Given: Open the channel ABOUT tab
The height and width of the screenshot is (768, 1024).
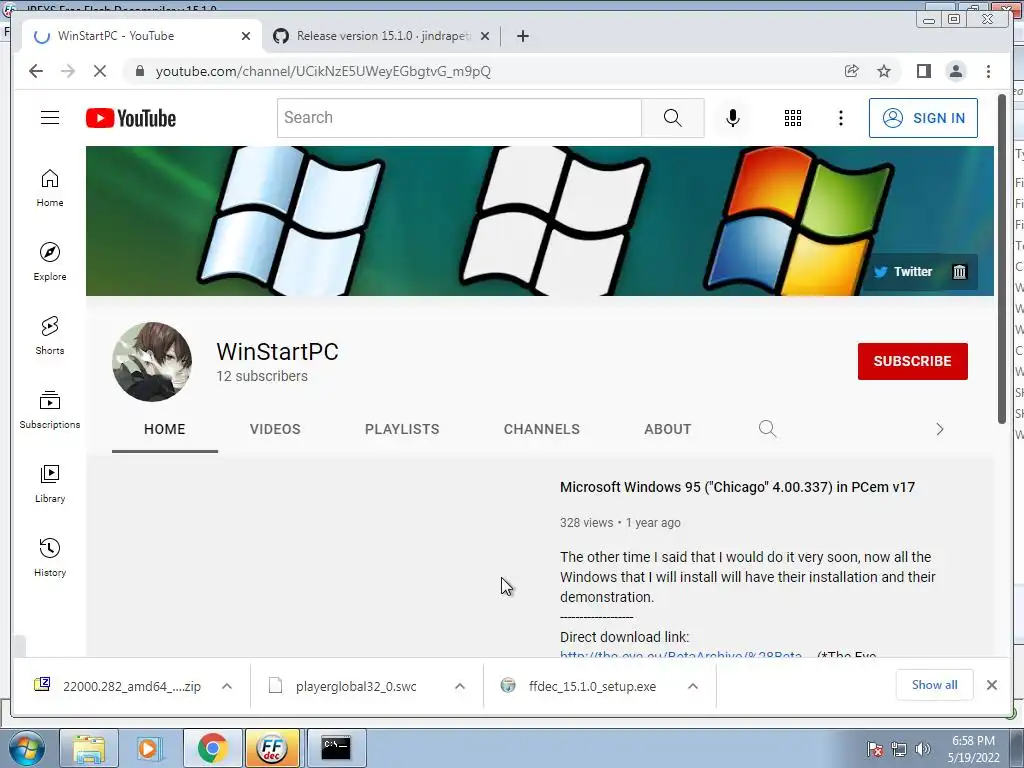Looking at the screenshot, I should (667, 429).
